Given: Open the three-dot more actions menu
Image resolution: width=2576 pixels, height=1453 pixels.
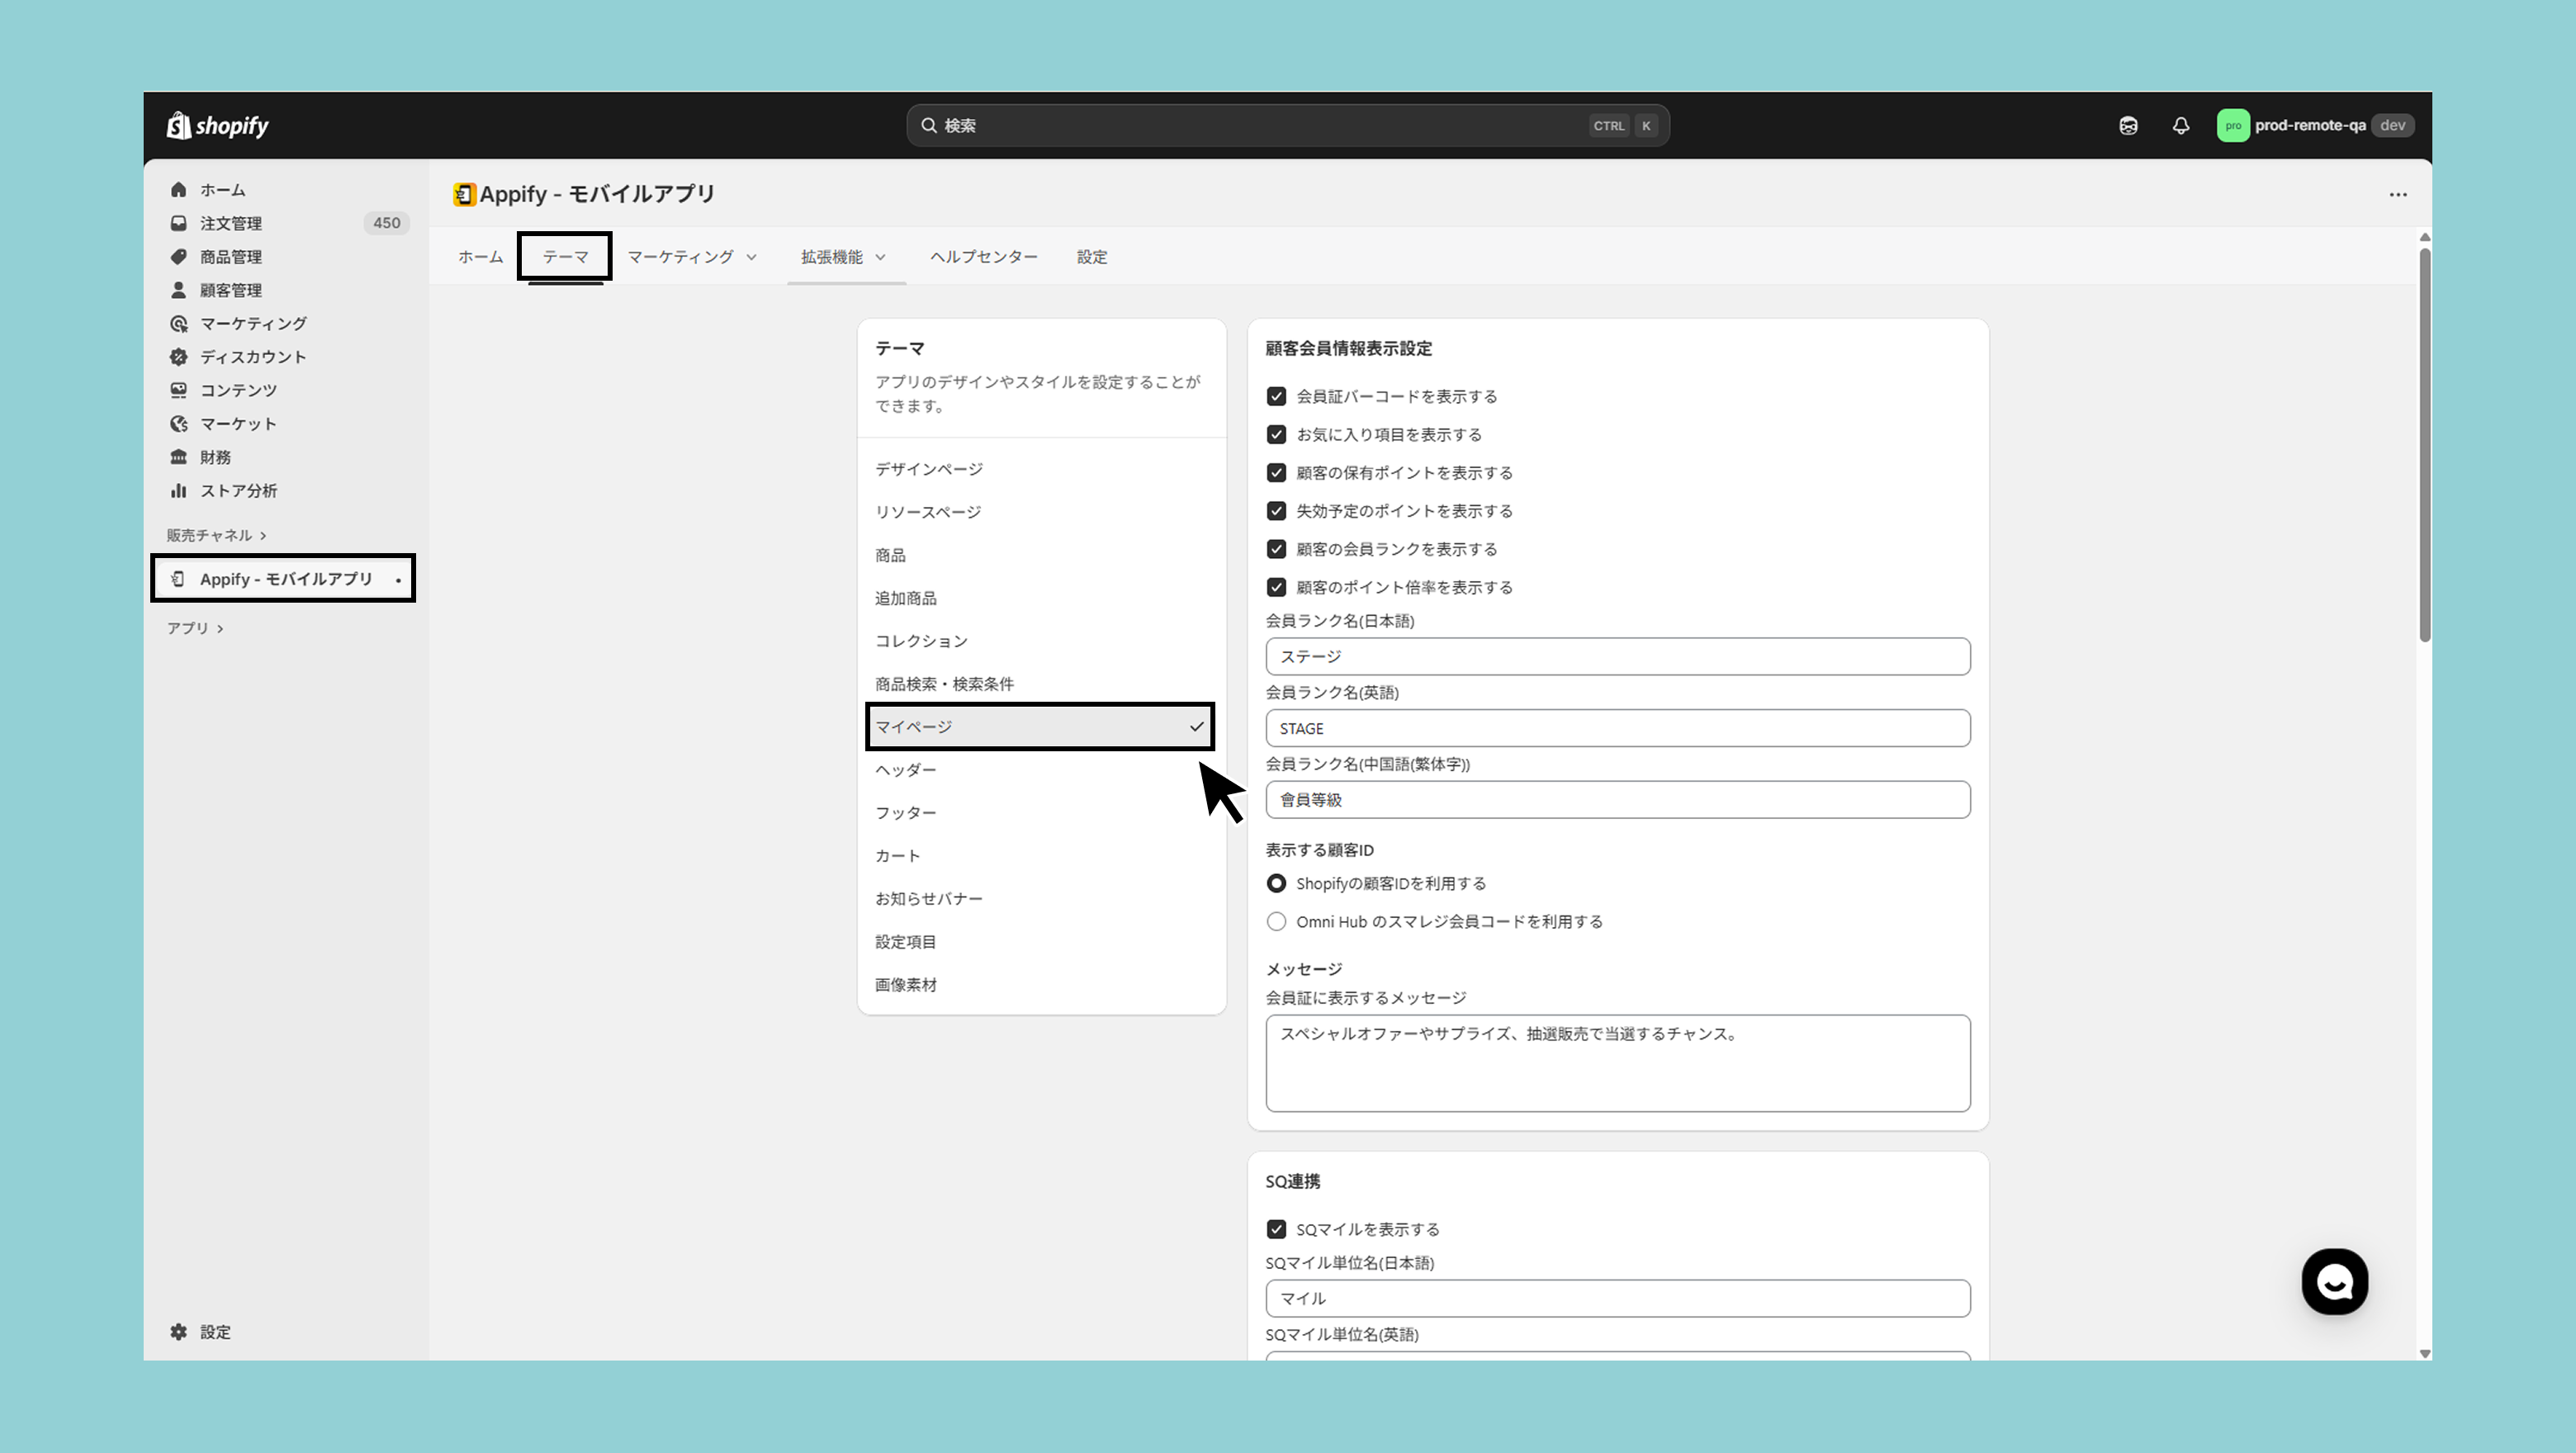Looking at the screenshot, I should (x=2398, y=194).
